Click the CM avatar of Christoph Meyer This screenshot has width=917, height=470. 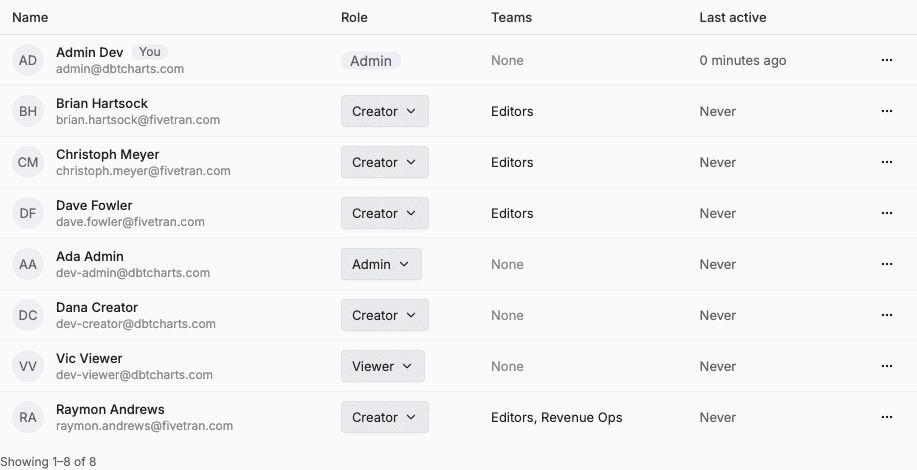coord(28,162)
